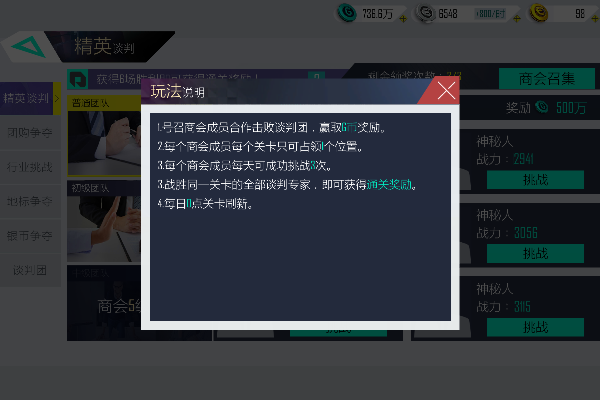Click the gold coin icon at top
600x400 pixels.
(539, 13)
